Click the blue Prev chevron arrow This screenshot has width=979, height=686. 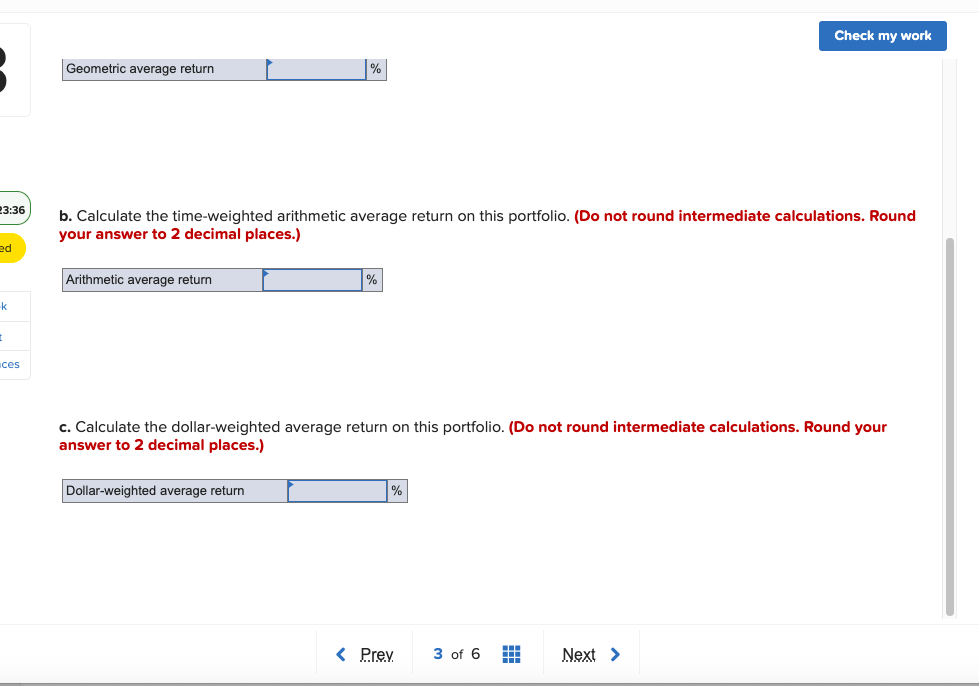click(x=340, y=654)
